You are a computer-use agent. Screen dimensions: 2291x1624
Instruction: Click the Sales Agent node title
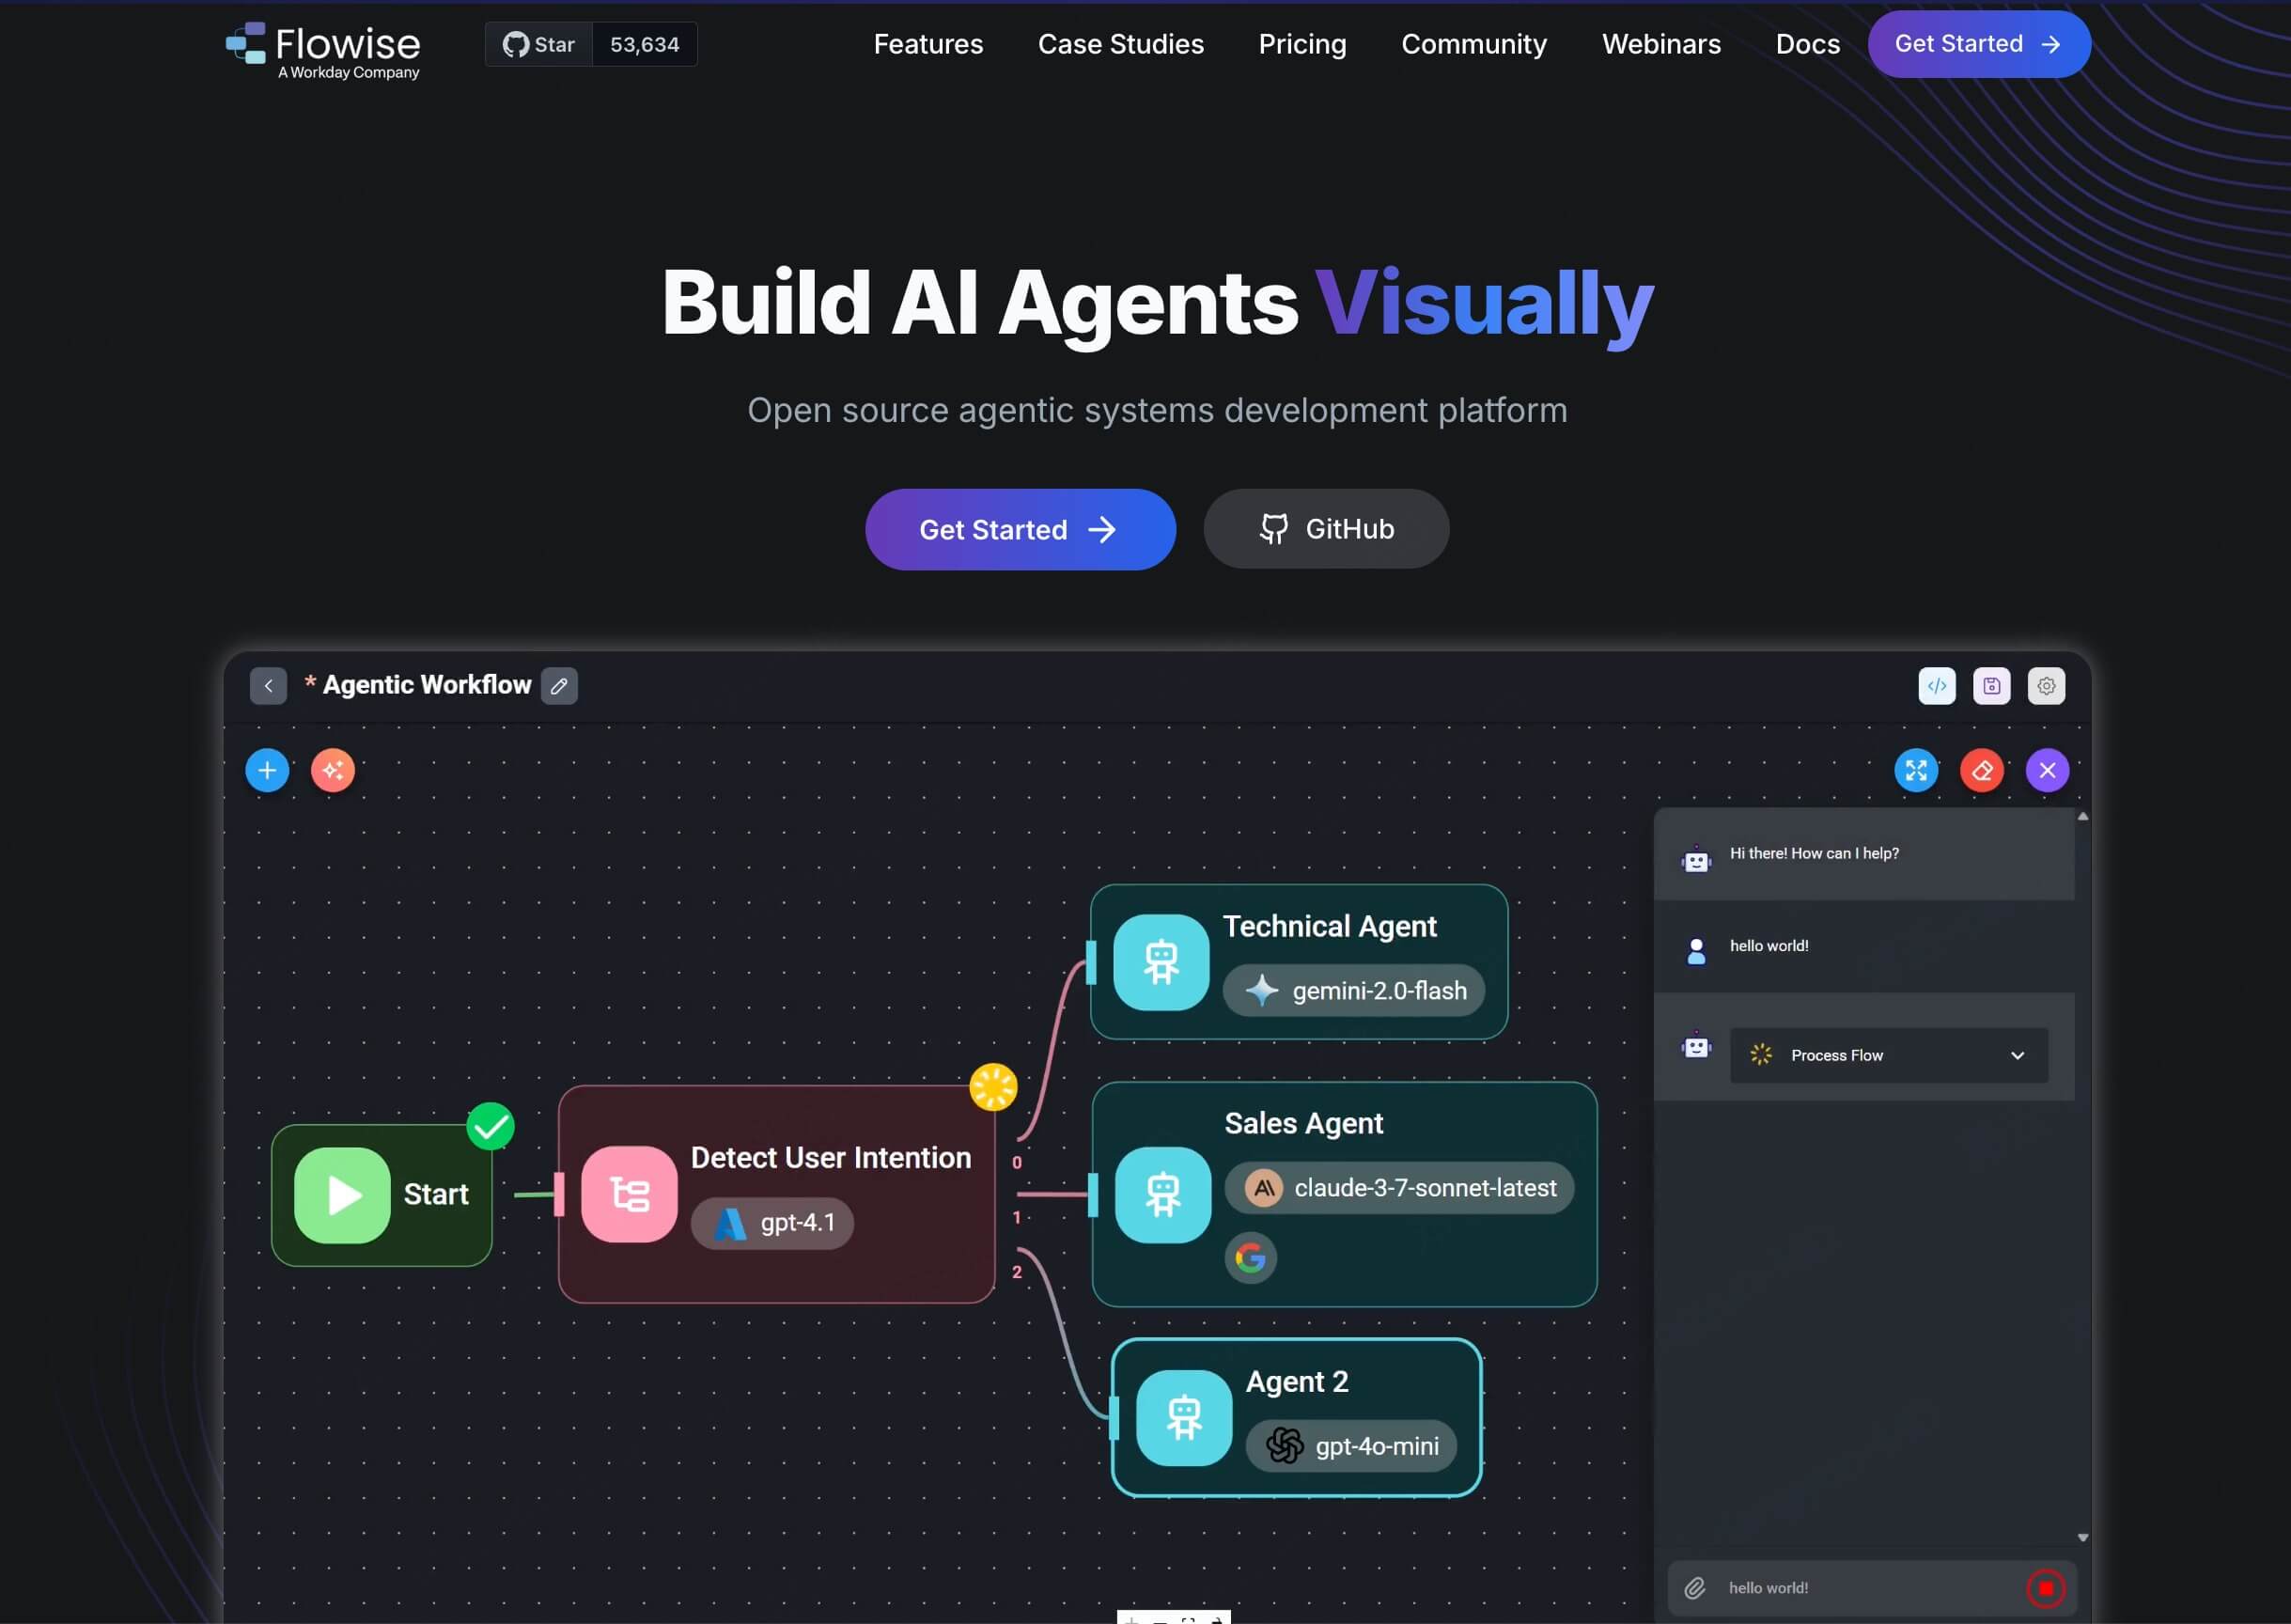1304,1124
